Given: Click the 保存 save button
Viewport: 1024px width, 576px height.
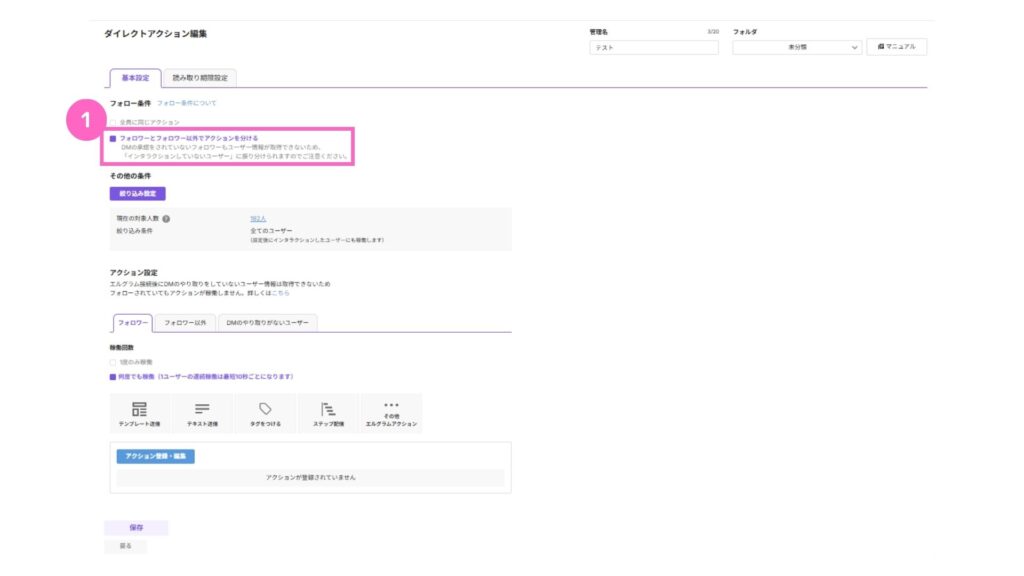Looking at the screenshot, I should tap(136, 527).
